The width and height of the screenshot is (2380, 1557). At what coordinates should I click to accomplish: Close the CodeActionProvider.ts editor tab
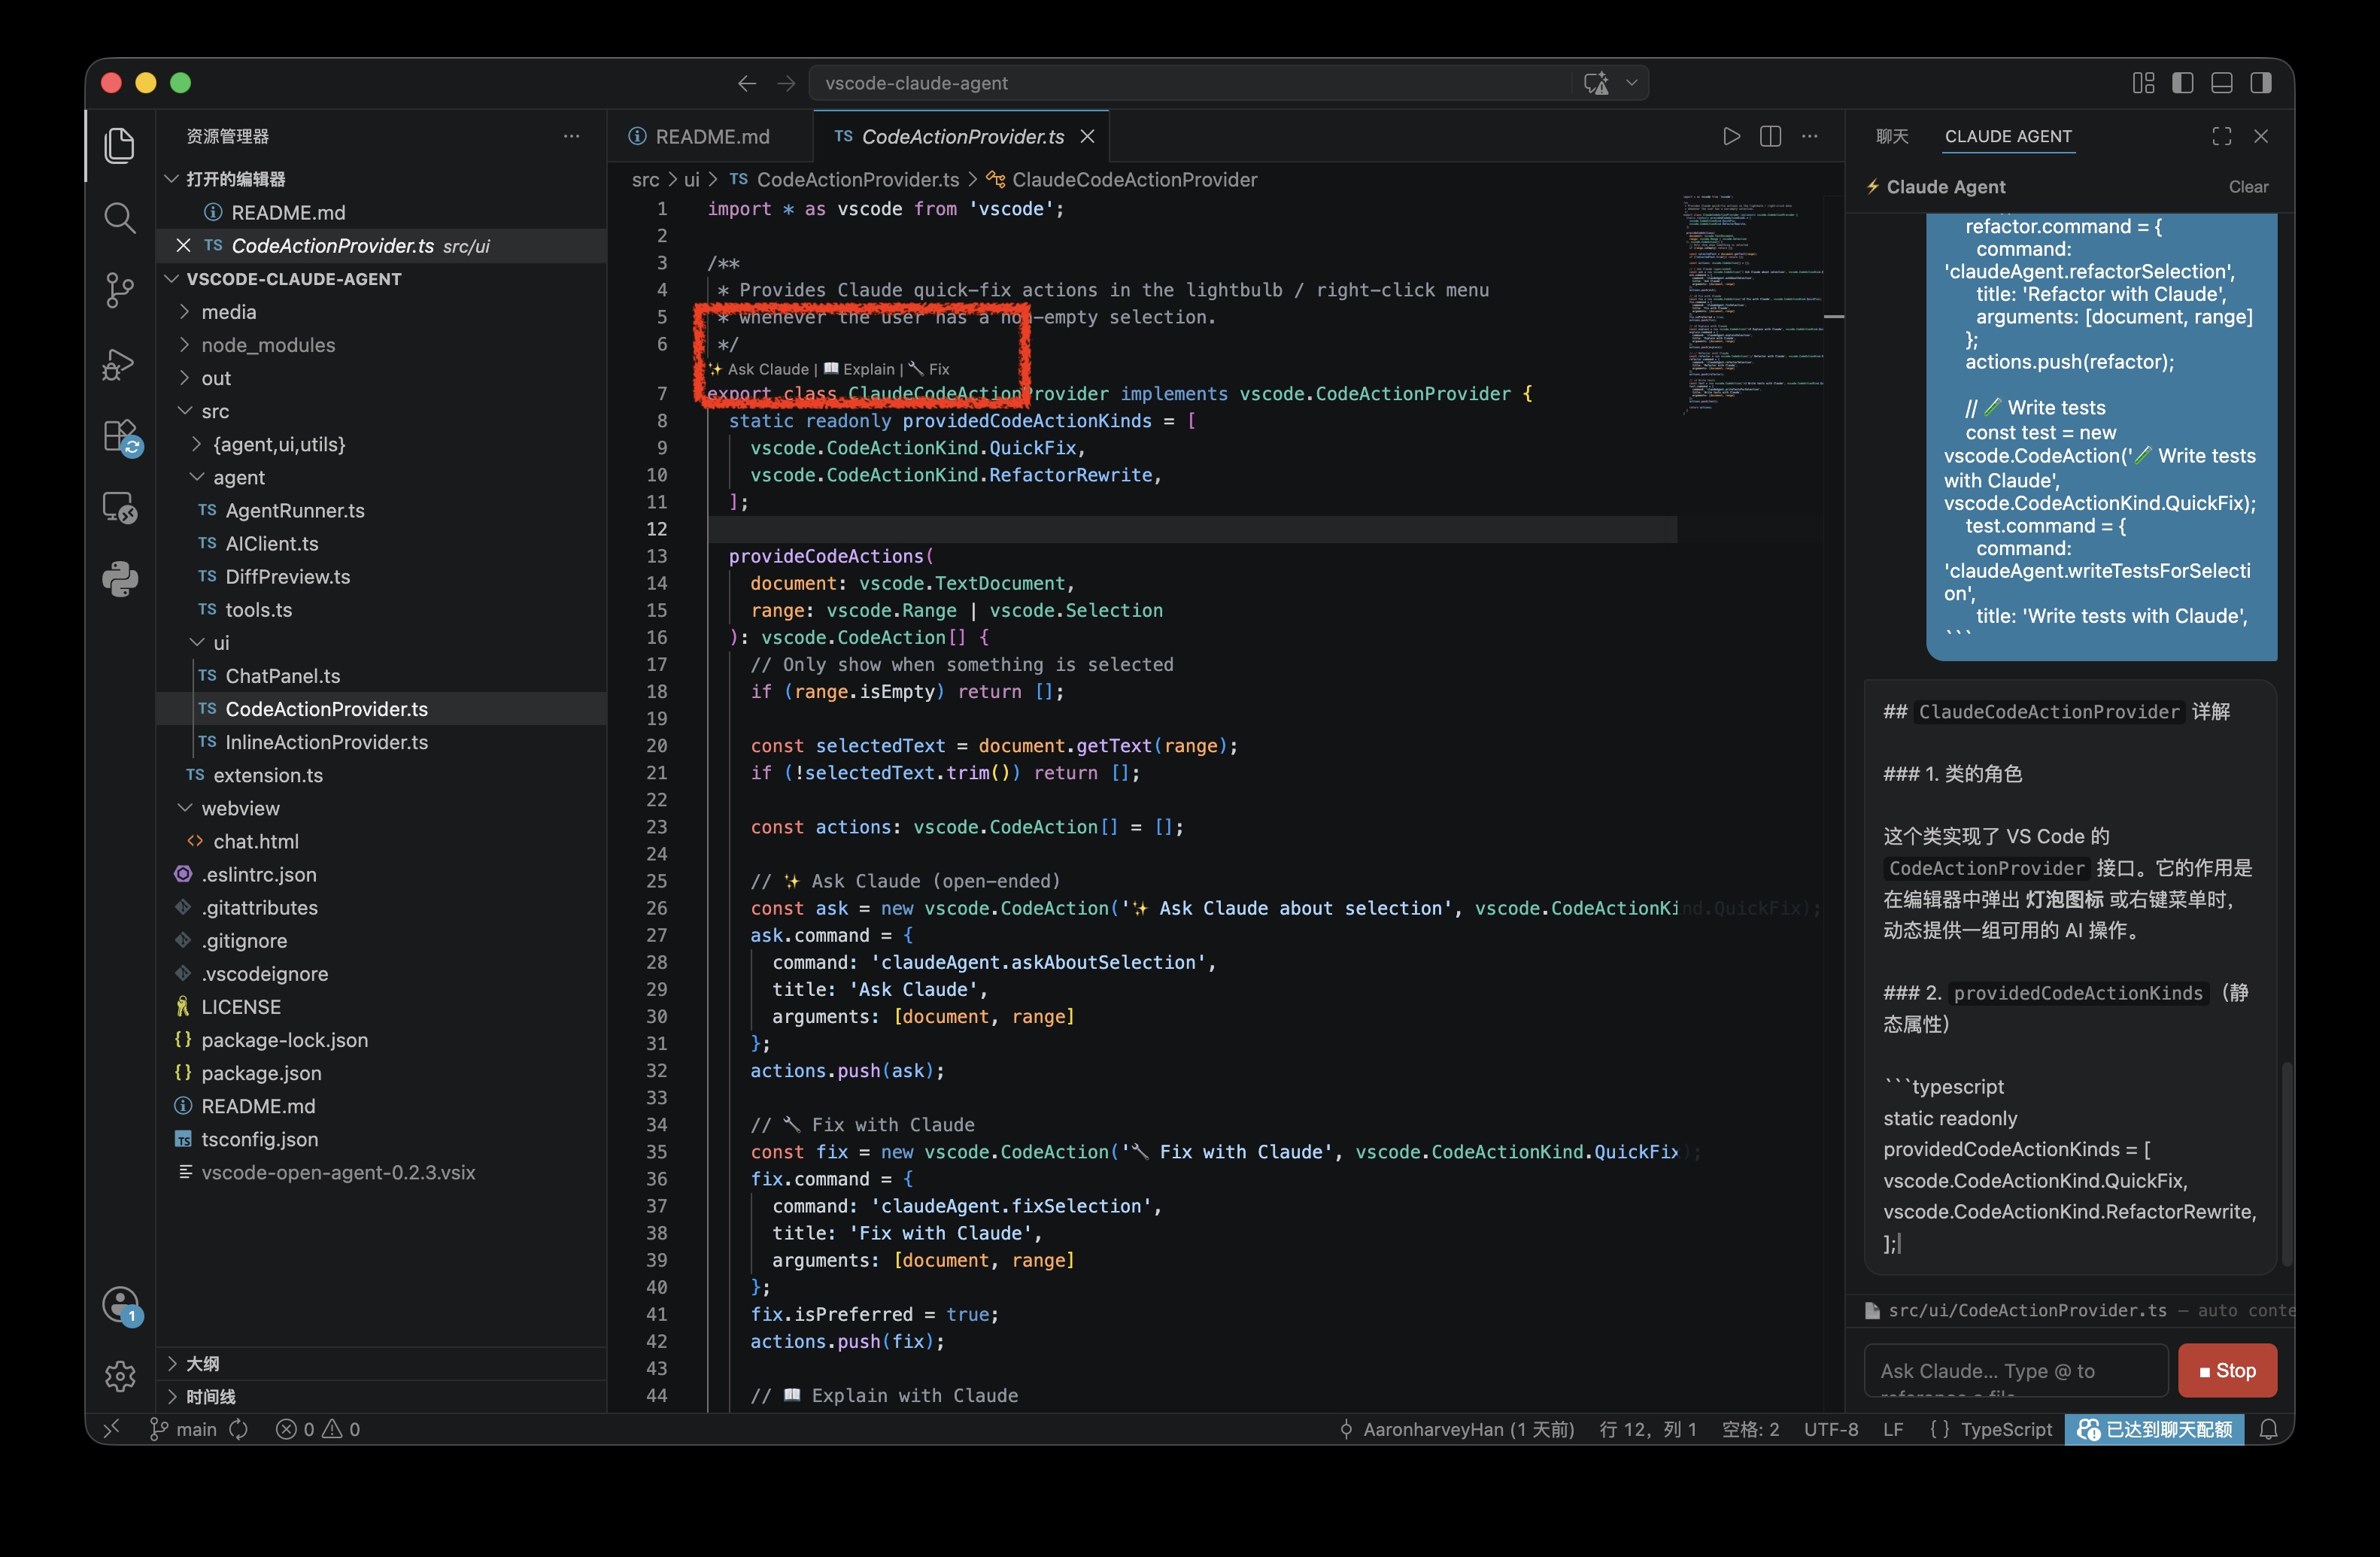[1087, 136]
